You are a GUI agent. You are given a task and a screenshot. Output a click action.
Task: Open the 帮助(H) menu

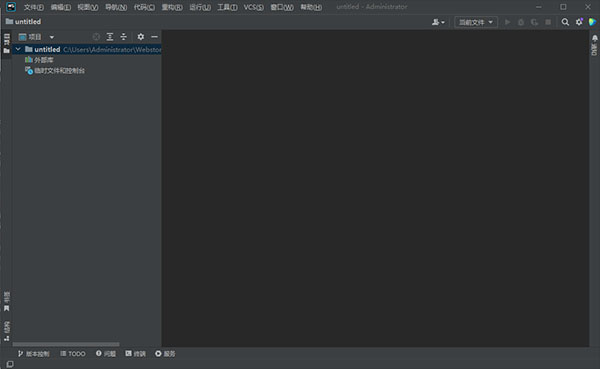tap(311, 7)
